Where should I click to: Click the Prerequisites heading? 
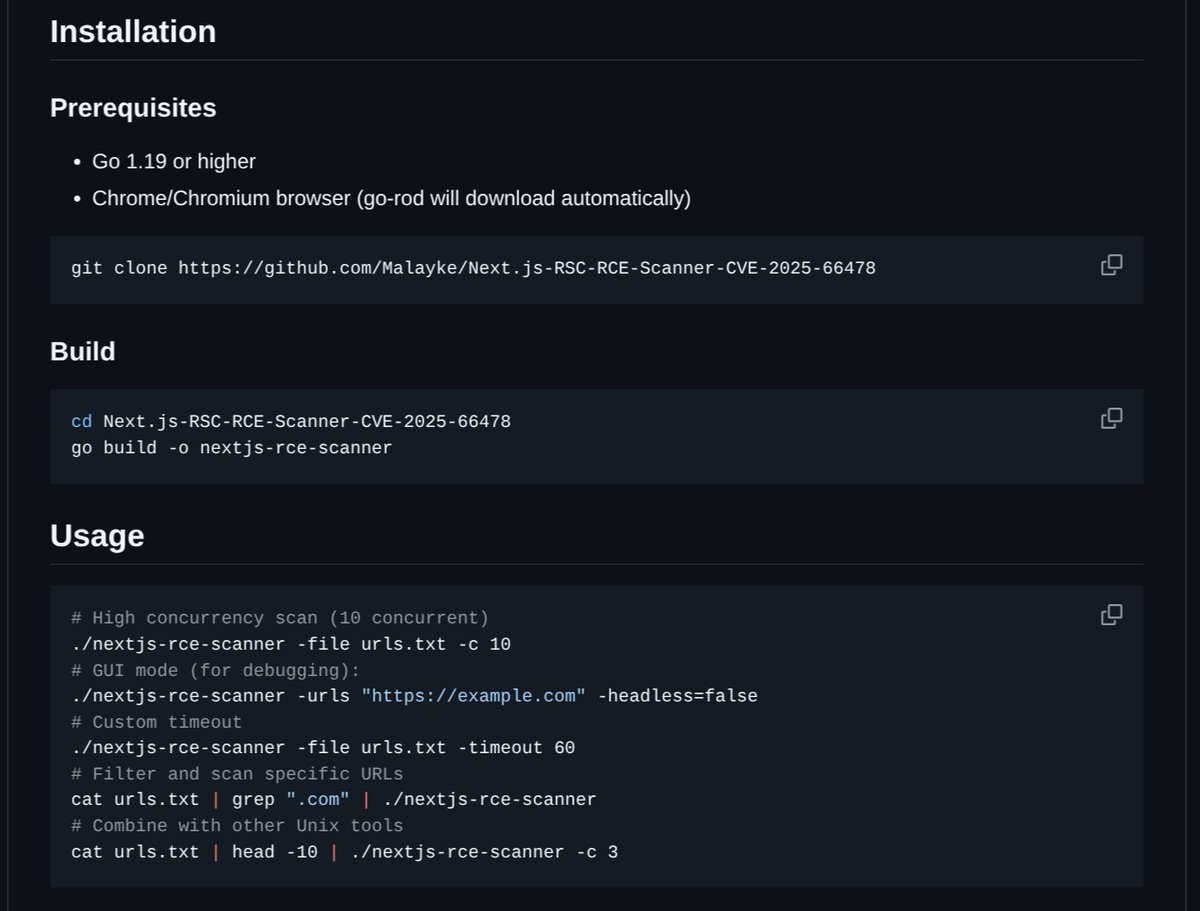(133, 108)
